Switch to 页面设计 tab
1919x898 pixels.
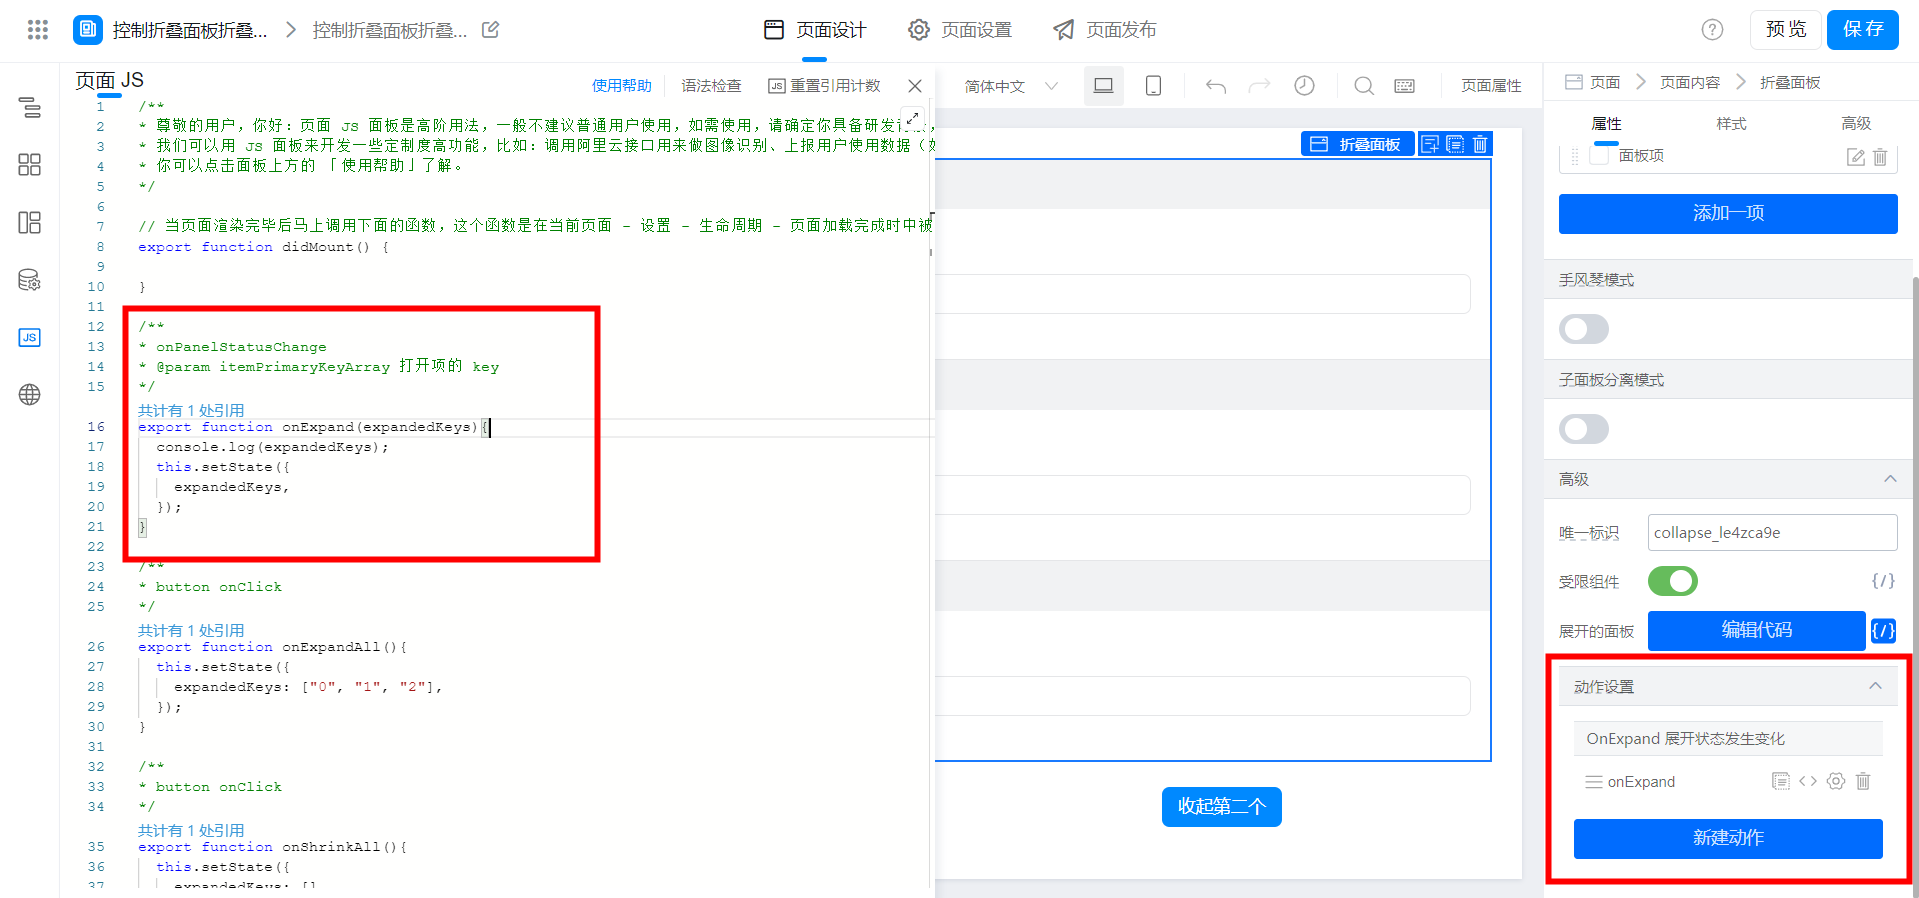tap(815, 30)
